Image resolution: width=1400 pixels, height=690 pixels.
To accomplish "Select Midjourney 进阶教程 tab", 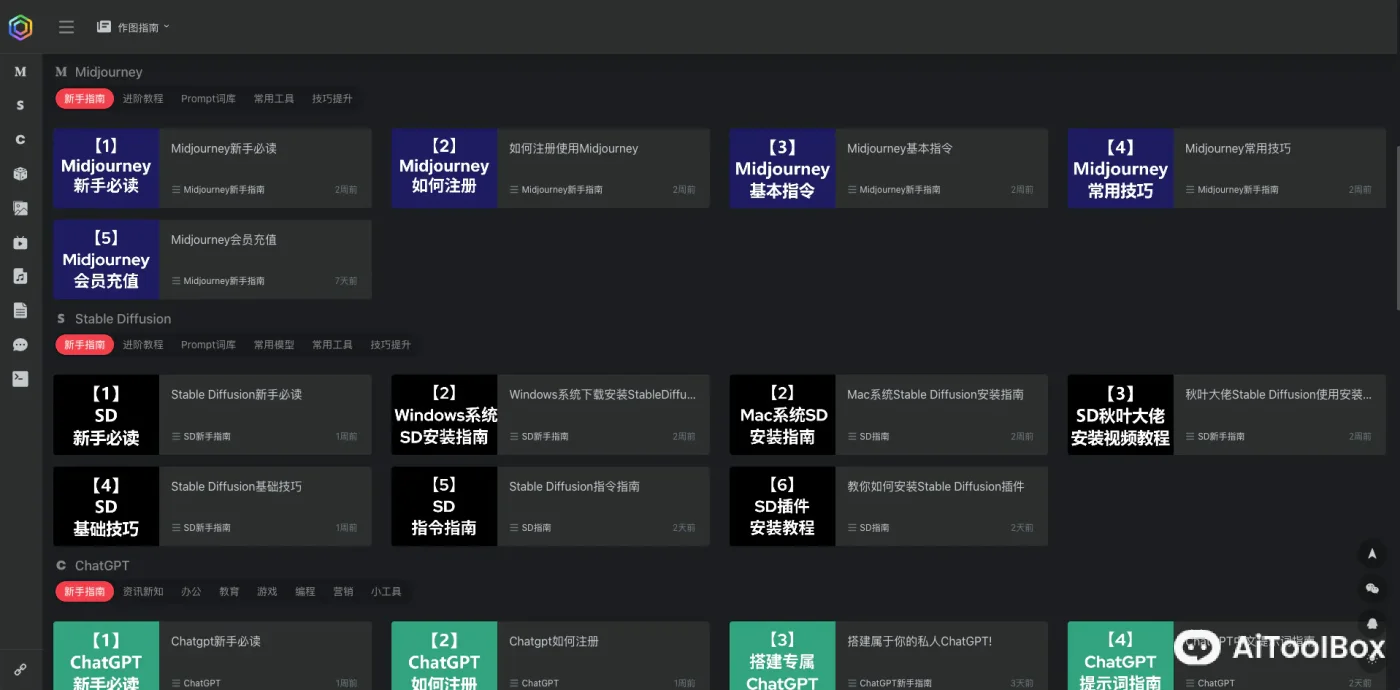I will (x=143, y=99).
